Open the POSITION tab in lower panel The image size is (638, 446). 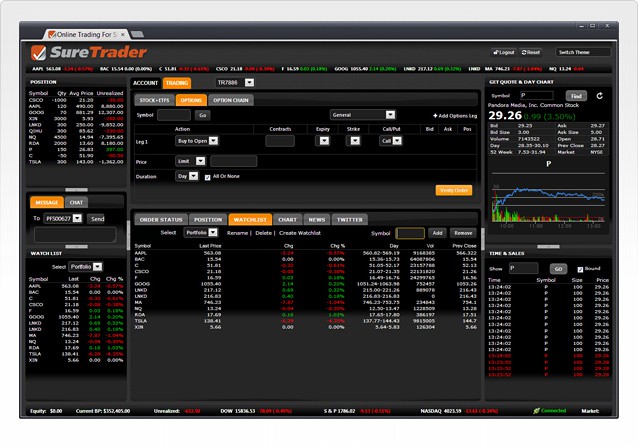click(x=208, y=219)
